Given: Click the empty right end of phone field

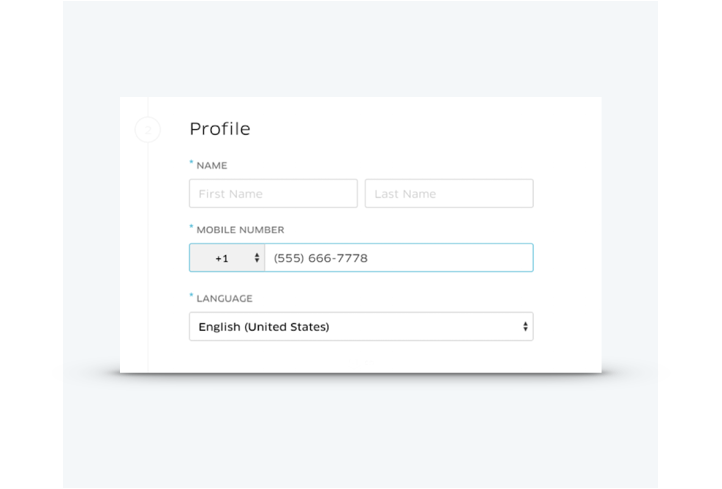Looking at the screenshot, I should (x=490, y=258).
